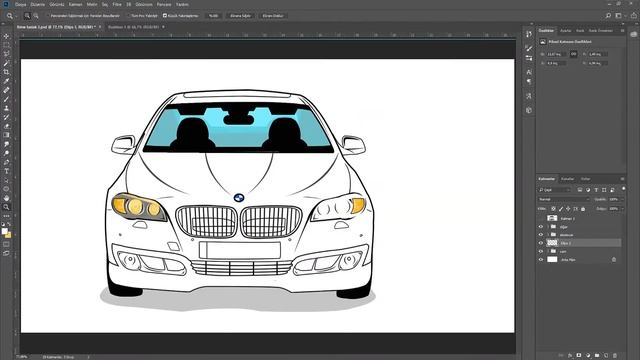Select the History Brush tool
Screen dimensions: 640x360
(x=6, y=117)
